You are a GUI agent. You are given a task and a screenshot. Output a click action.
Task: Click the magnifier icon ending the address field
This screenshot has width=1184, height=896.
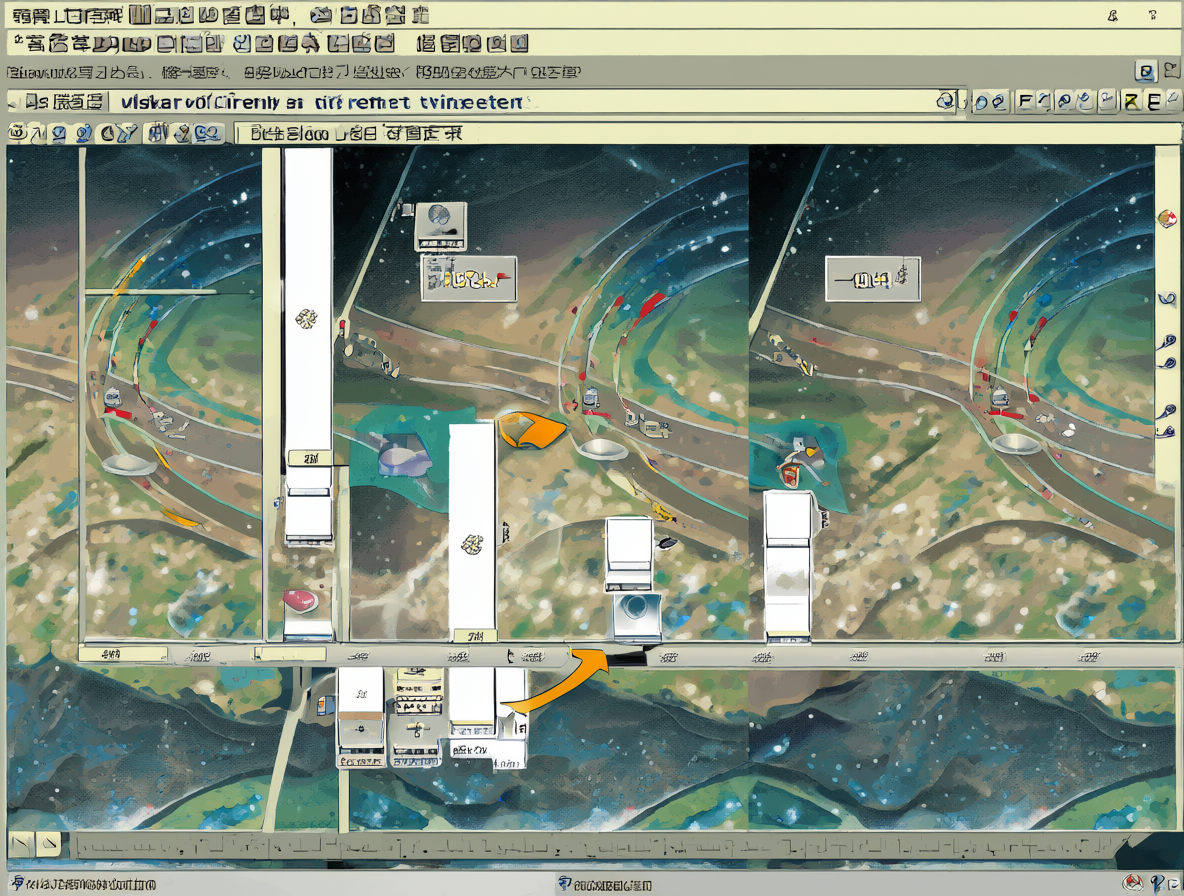945,100
